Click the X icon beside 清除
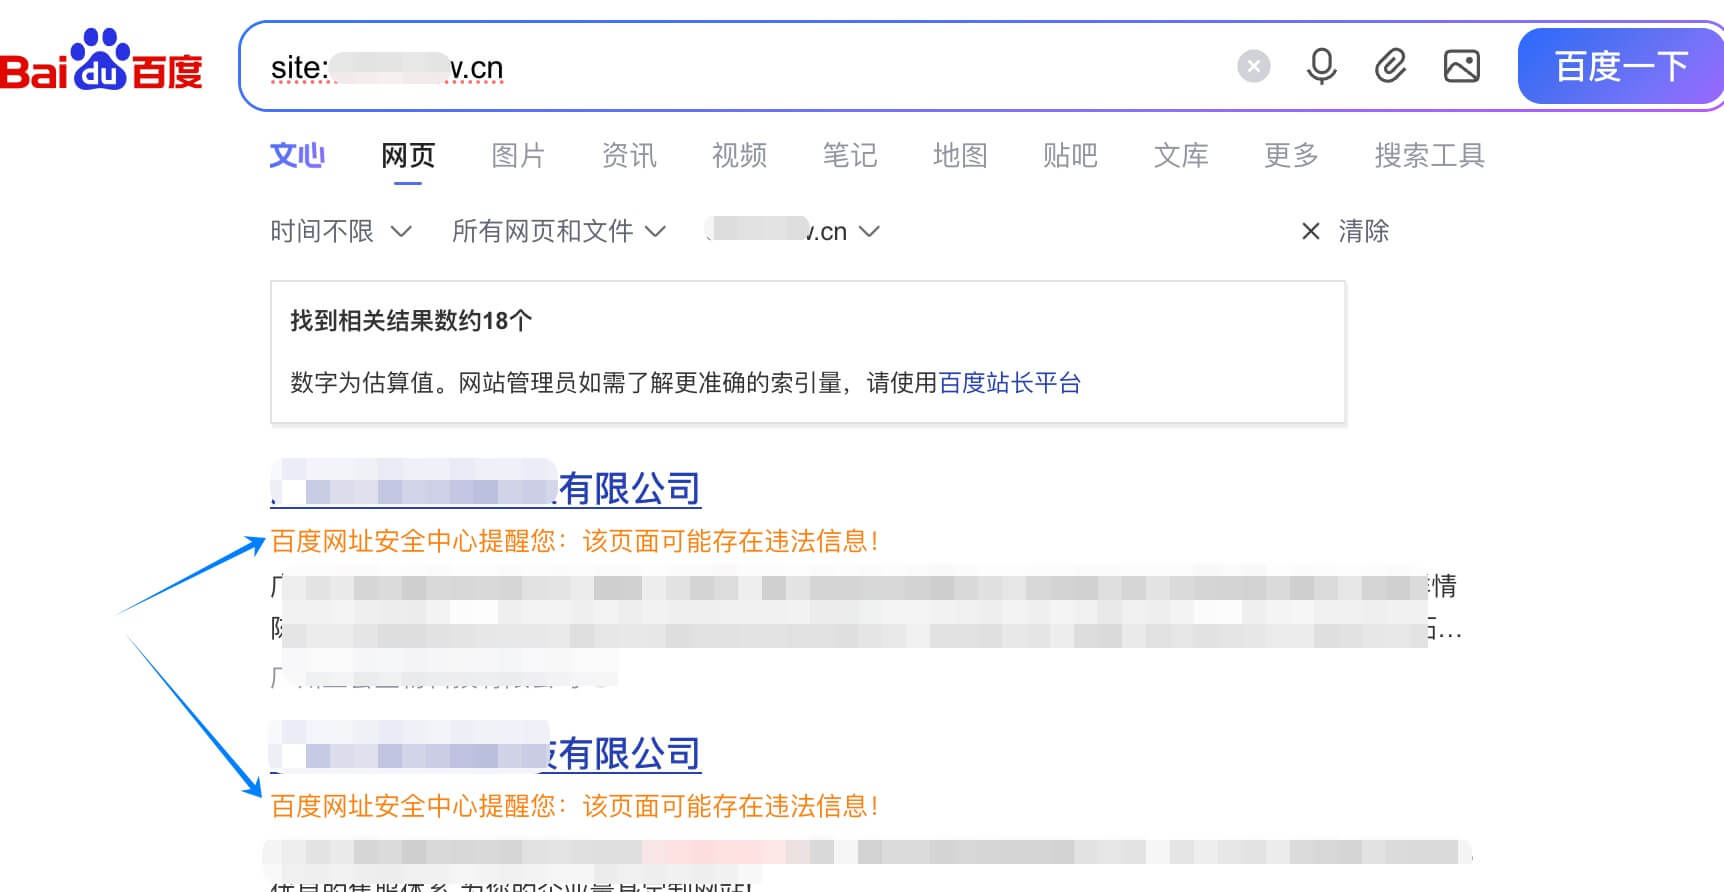The height and width of the screenshot is (892, 1724). pyautogui.click(x=1310, y=231)
